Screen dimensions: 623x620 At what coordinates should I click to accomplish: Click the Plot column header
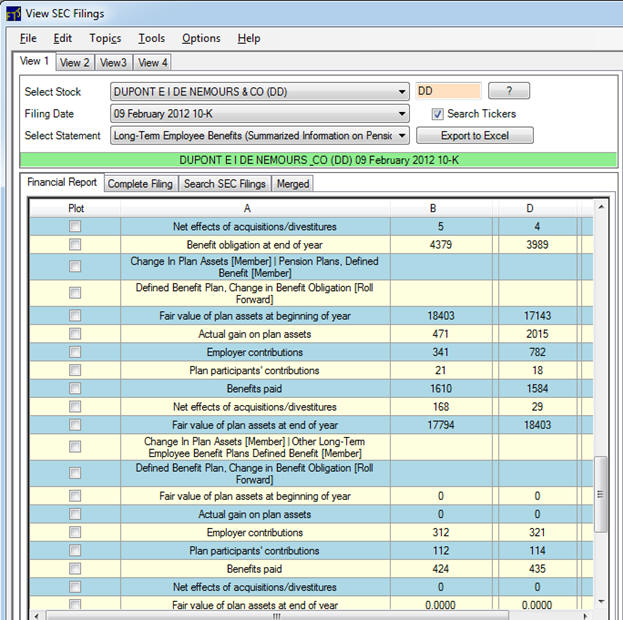[75, 208]
